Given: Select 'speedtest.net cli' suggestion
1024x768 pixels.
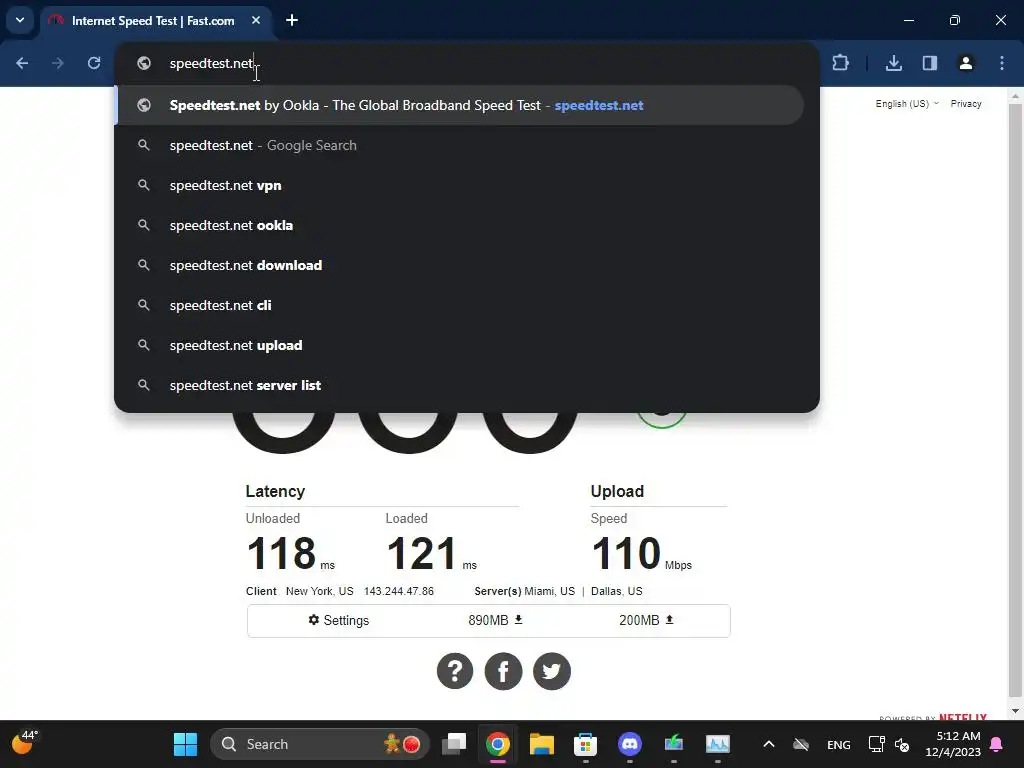Looking at the screenshot, I should 459,305.
